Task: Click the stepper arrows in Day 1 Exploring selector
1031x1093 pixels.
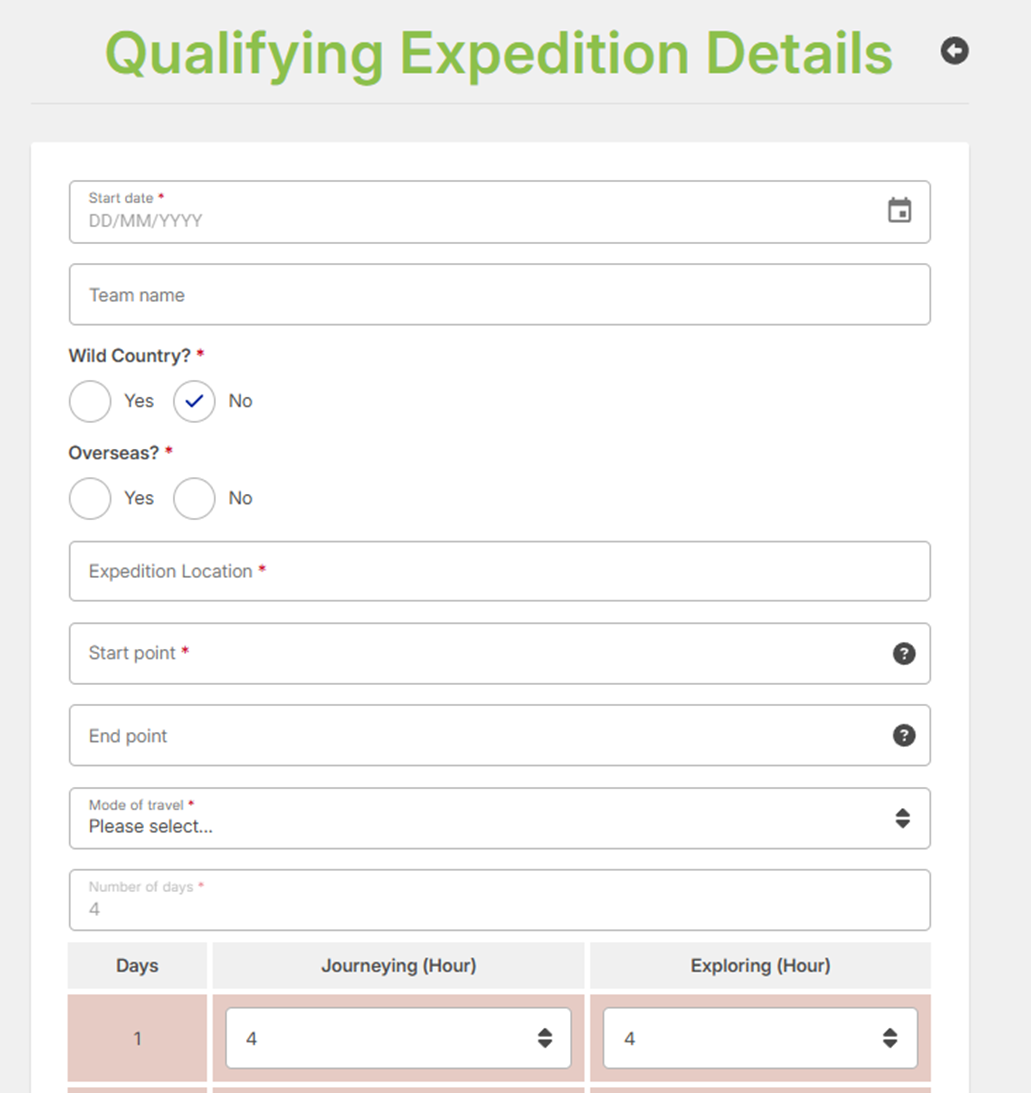Action: 889,1038
